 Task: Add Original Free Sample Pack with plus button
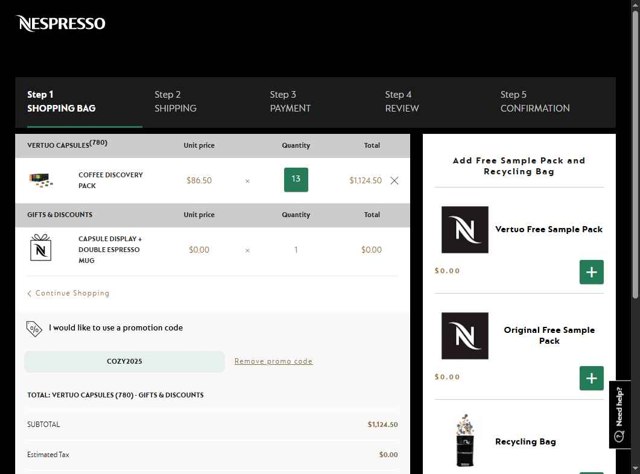pyautogui.click(x=591, y=378)
